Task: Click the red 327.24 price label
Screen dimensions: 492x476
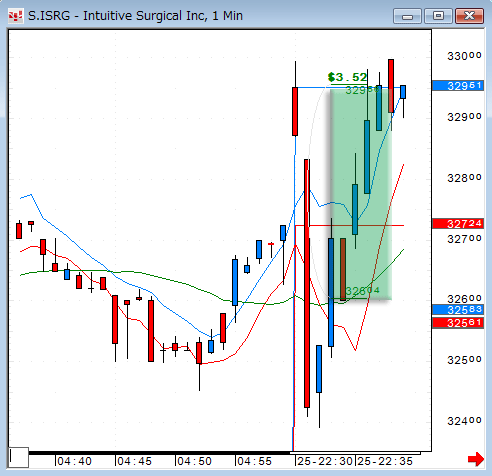Action: [x=458, y=224]
